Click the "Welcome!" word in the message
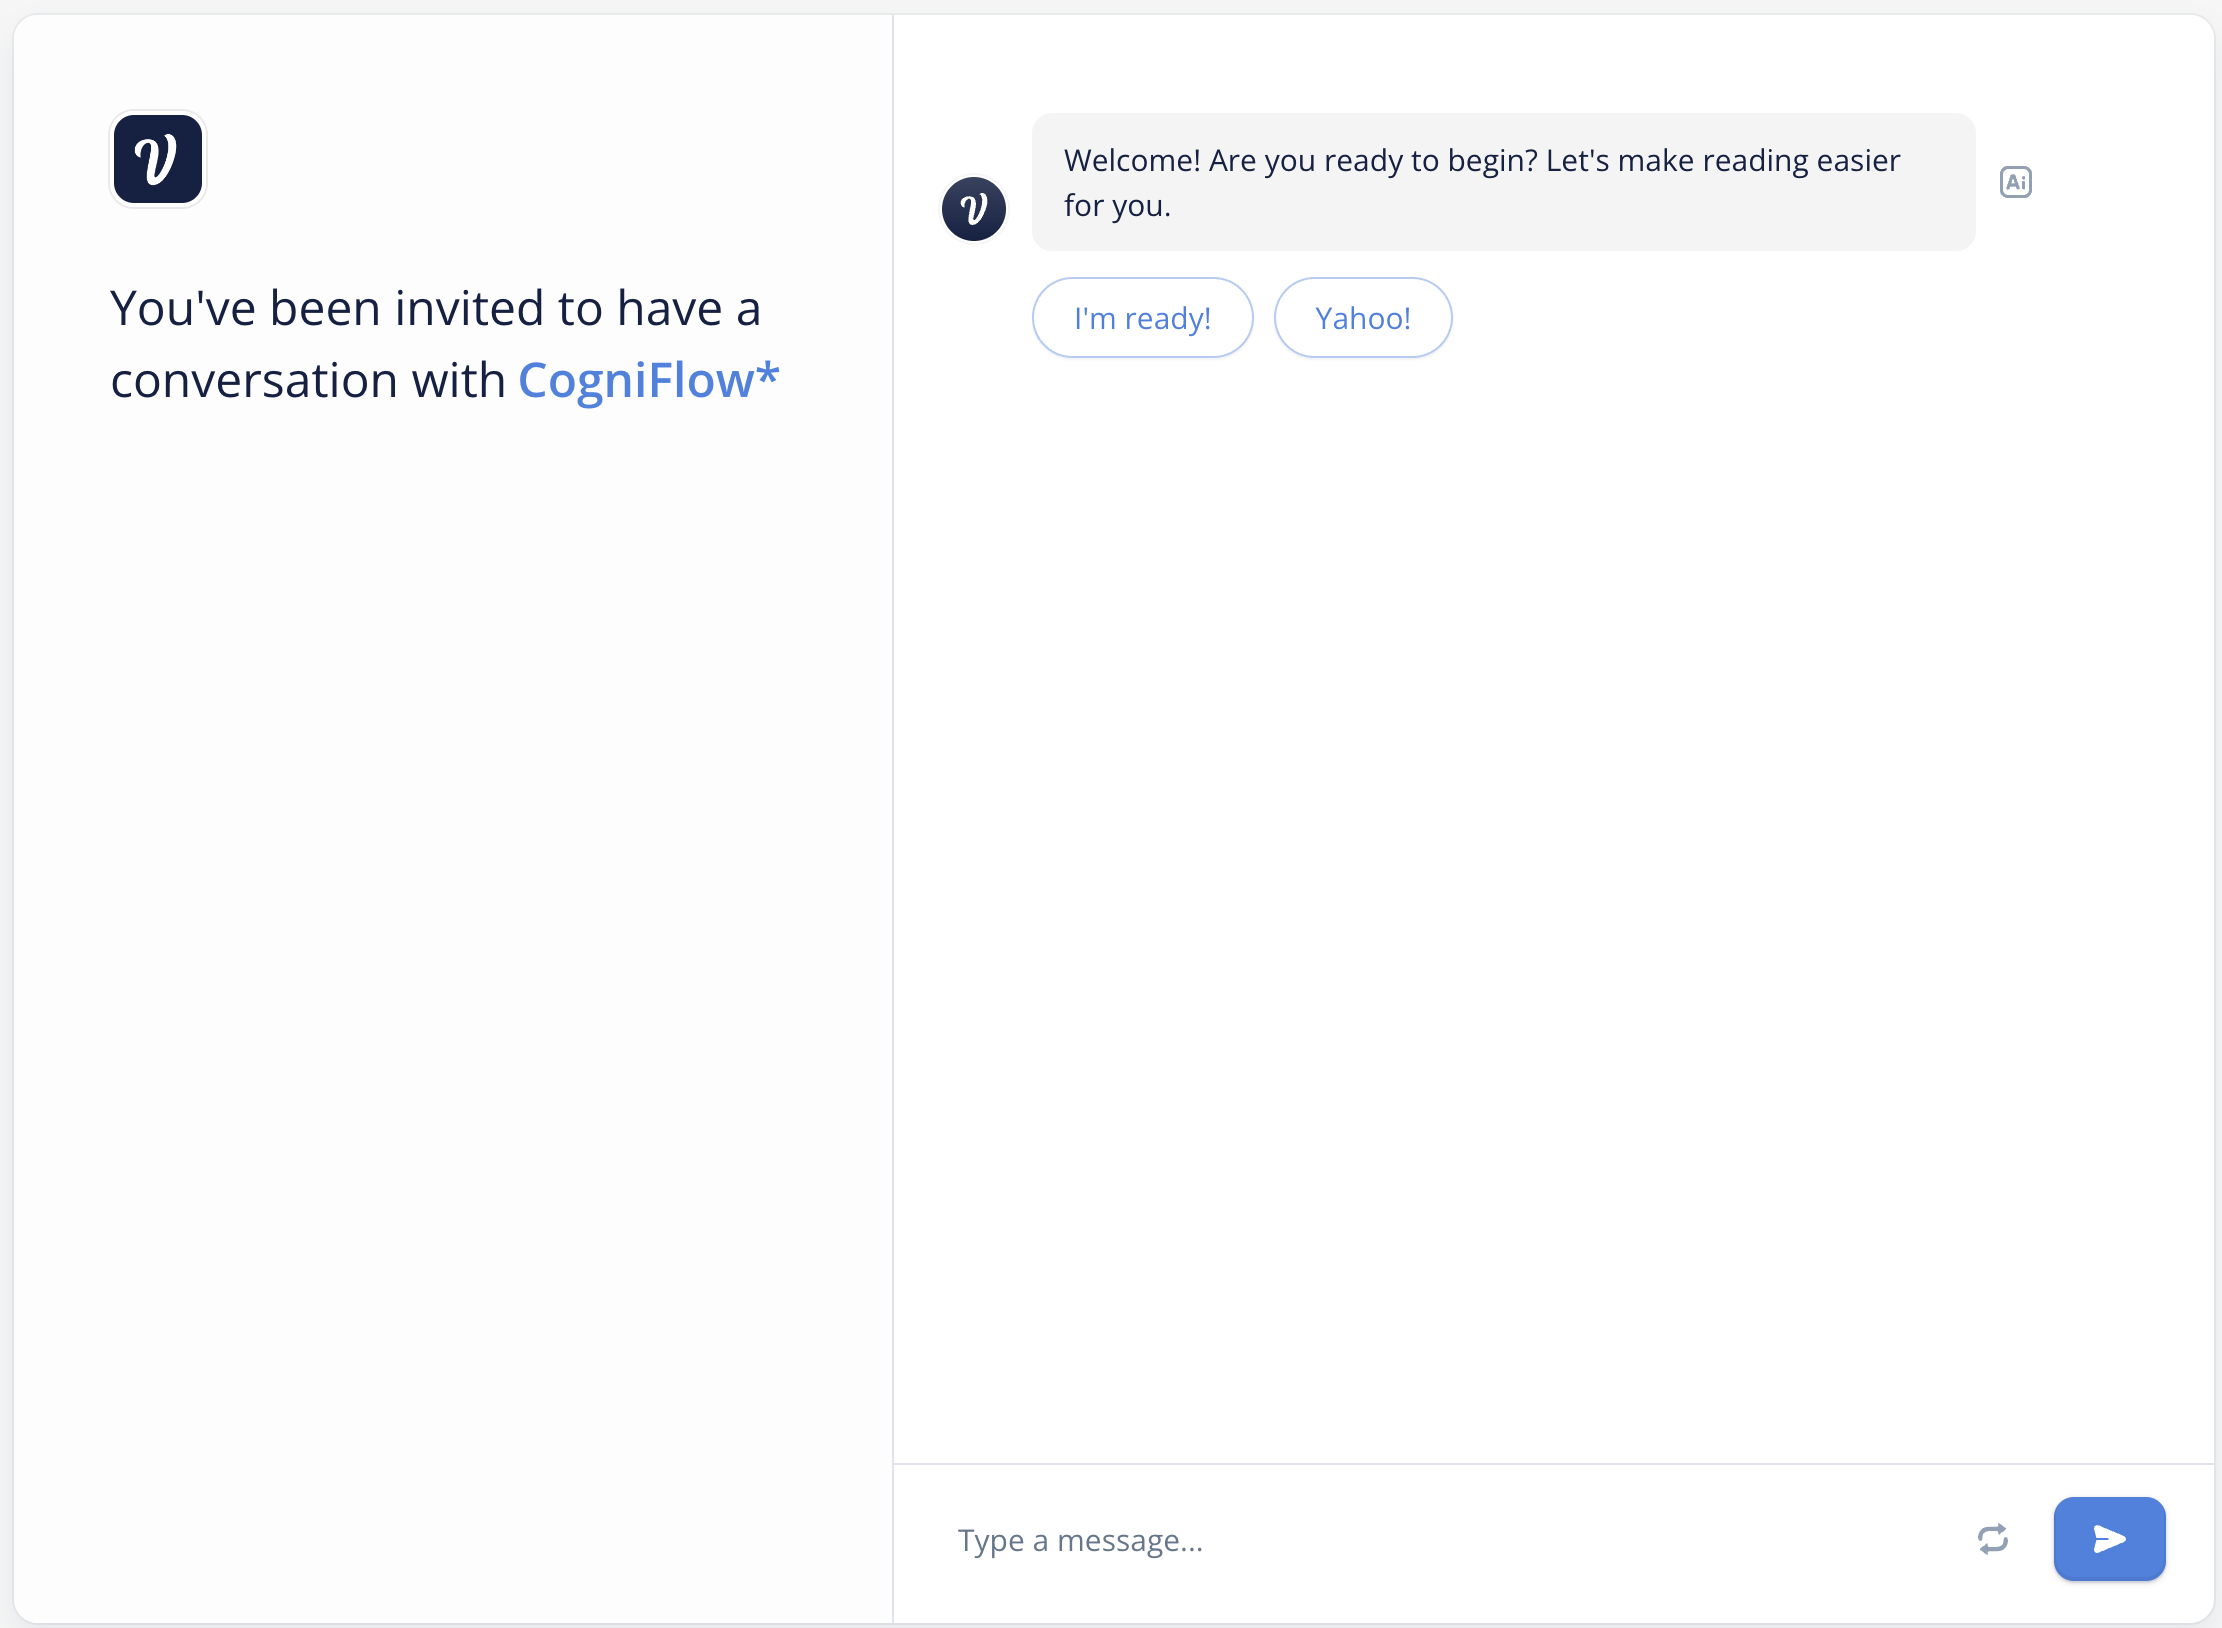The image size is (2222, 1628). pos(1132,161)
